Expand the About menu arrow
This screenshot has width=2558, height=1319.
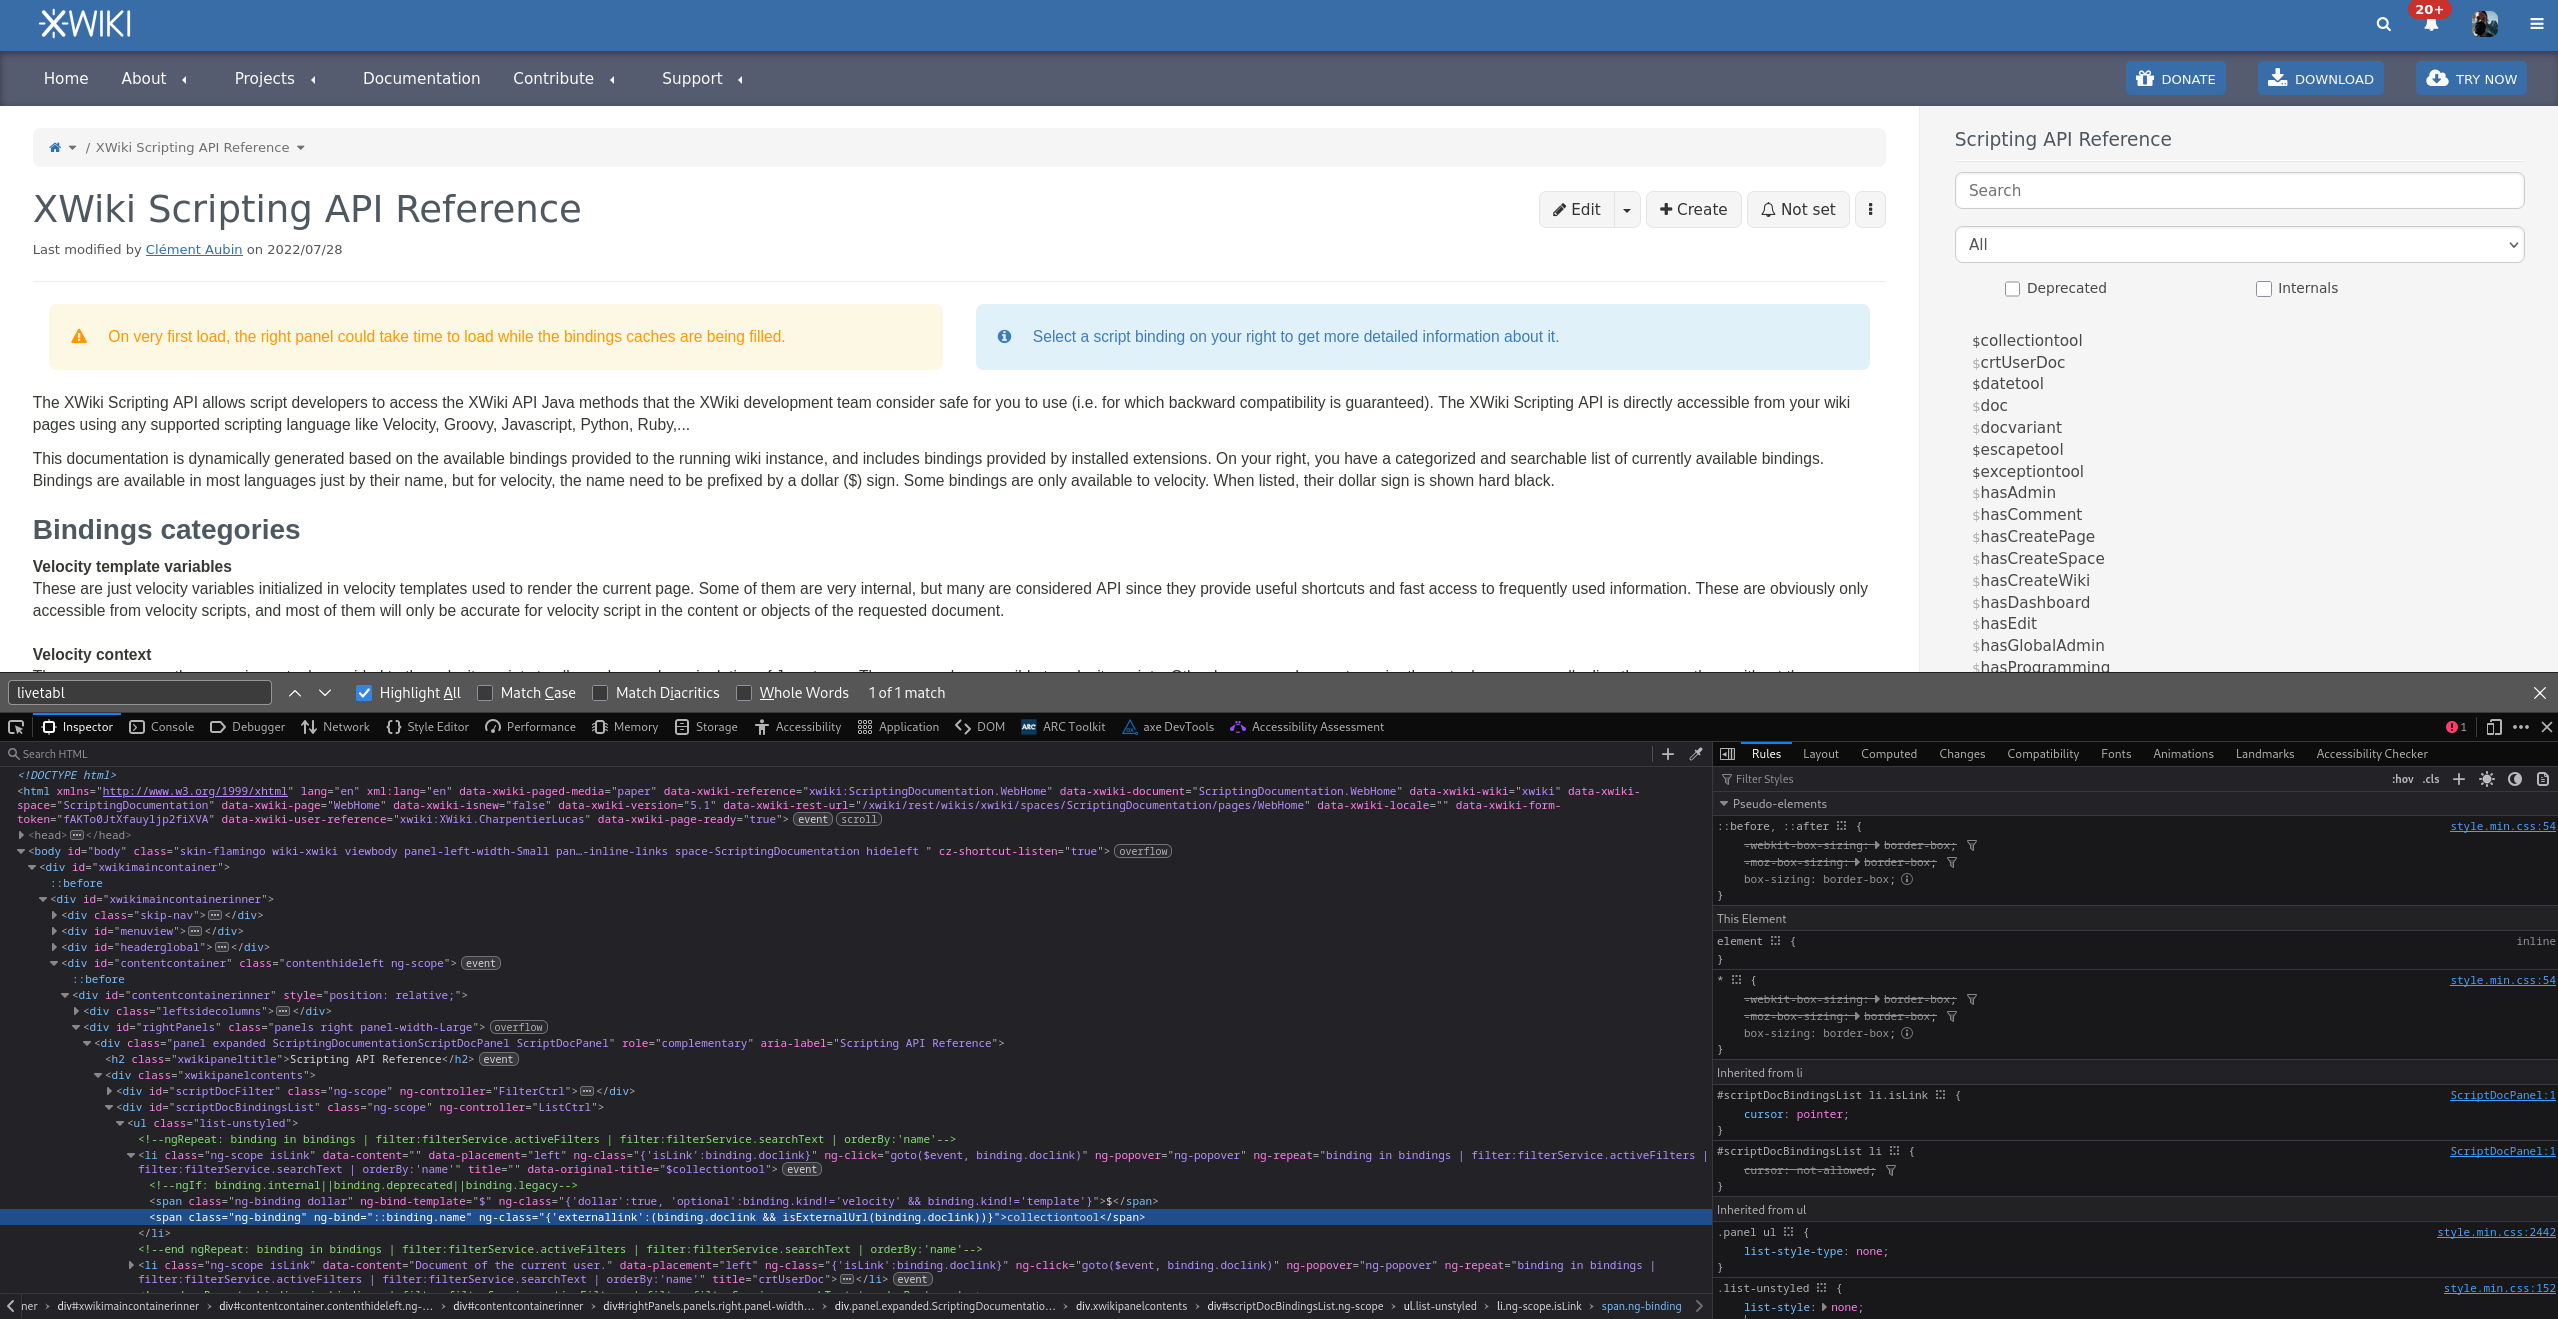(x=184, y=80)
